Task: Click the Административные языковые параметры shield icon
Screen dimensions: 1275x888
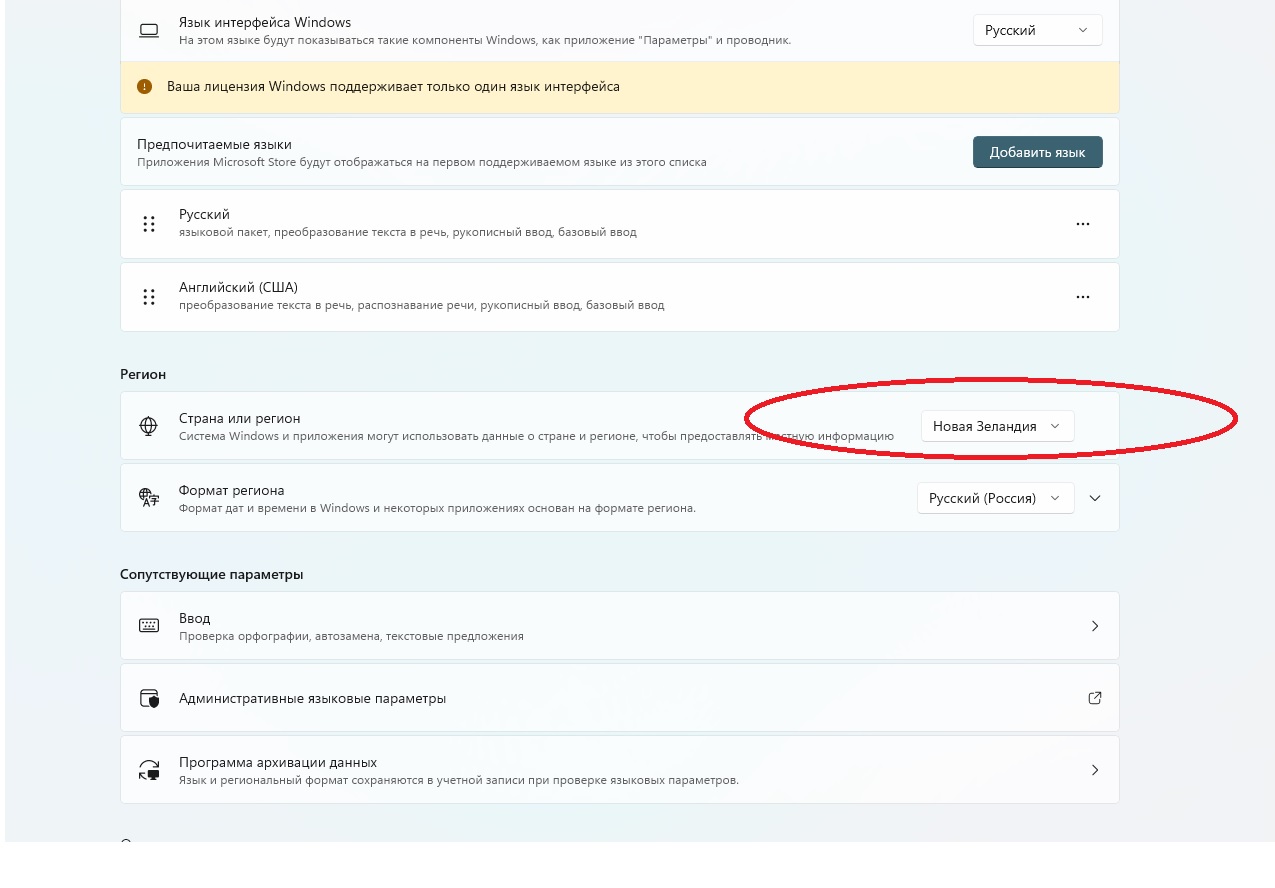Action: click(x=149, y=698)
